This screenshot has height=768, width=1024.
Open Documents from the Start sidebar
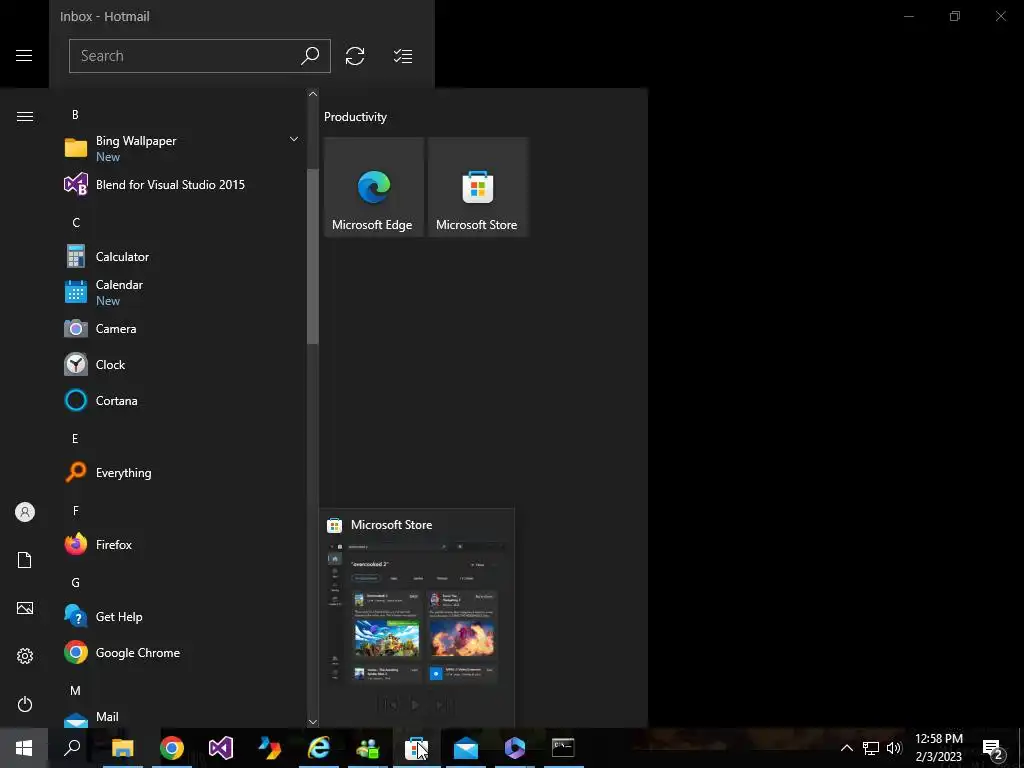25,560
